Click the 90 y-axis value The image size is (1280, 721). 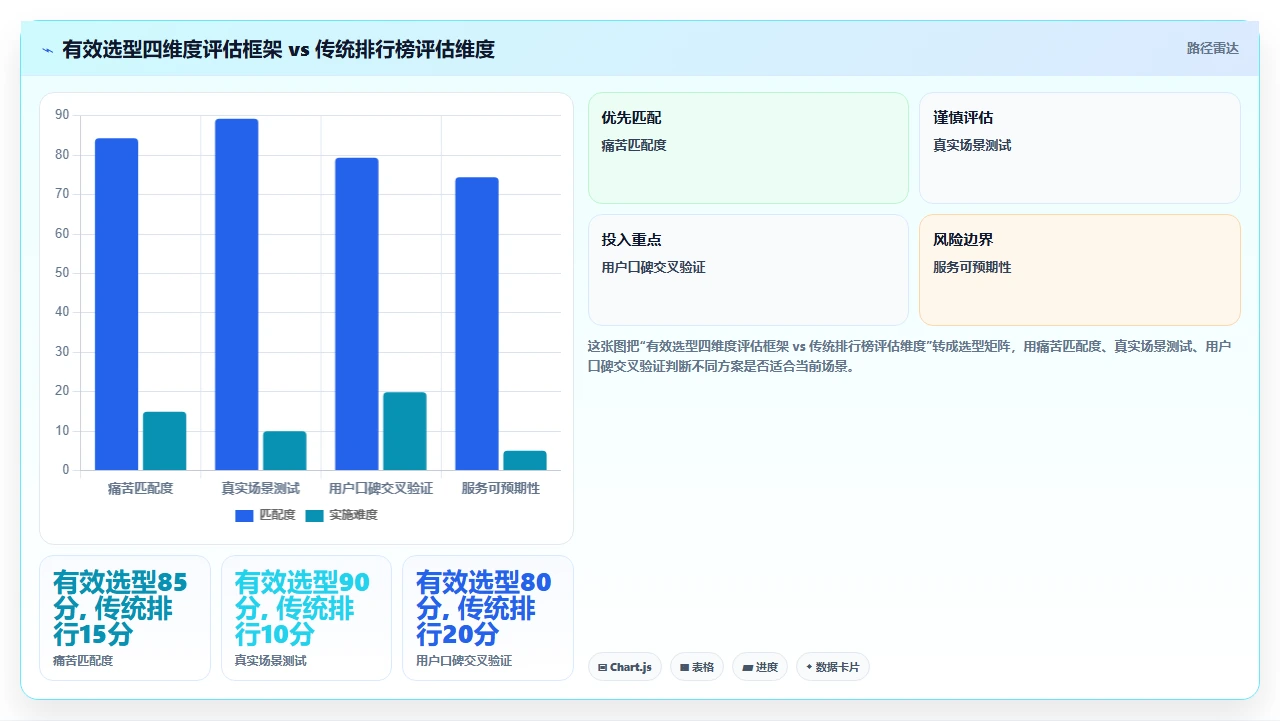(x=62, y=115)
